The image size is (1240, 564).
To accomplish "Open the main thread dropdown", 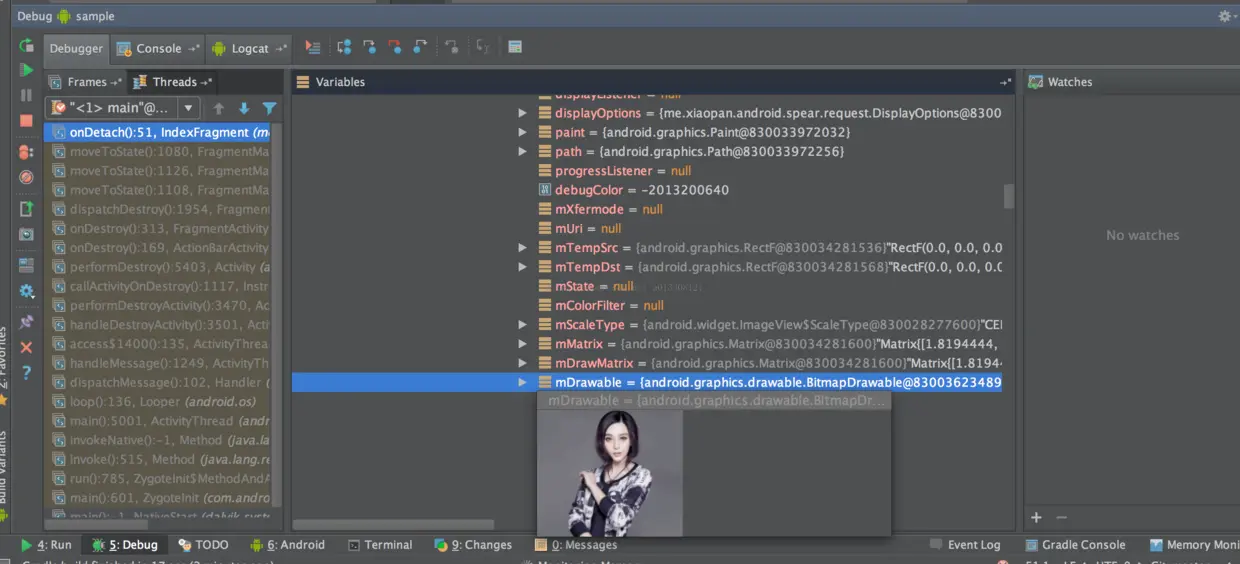I will tap(188, 108).
